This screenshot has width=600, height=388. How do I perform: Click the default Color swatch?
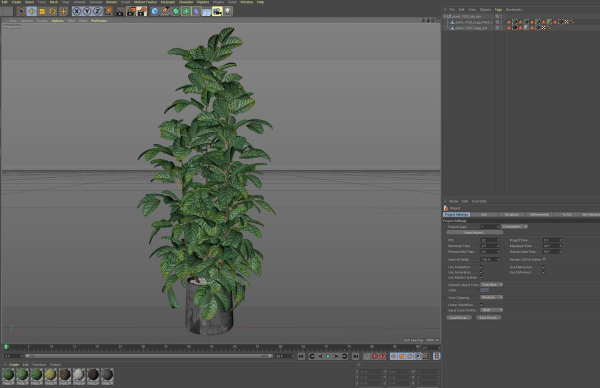pos(484,290)
